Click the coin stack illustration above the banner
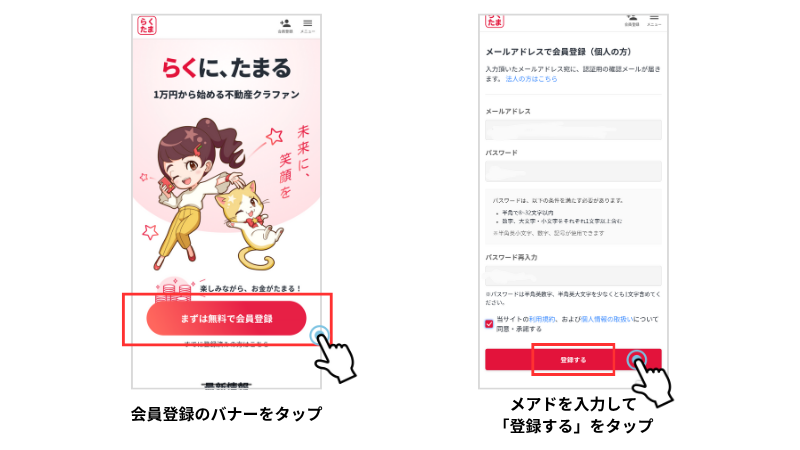The width and height of the screenshot is (800, 450). (x=175, y=289)
